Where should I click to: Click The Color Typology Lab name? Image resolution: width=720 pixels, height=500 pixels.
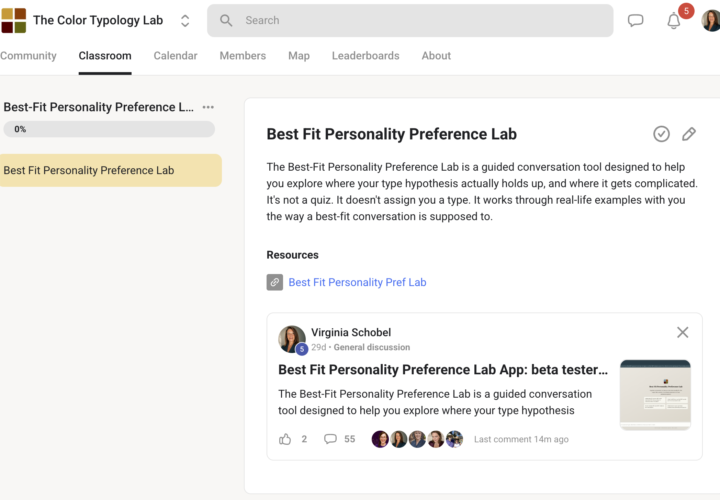click(98, 20)
